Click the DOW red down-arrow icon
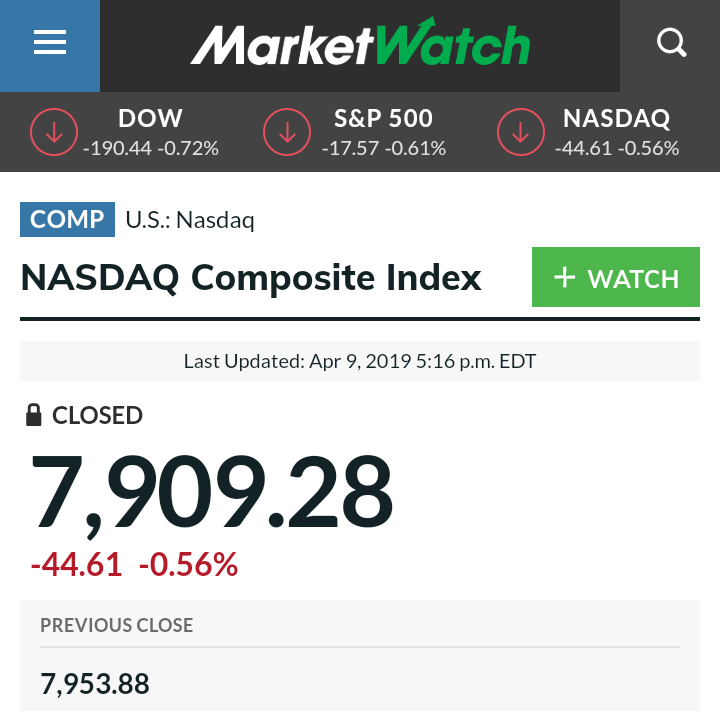The width and height of the screenshot is (720, 711). (54, 132)
